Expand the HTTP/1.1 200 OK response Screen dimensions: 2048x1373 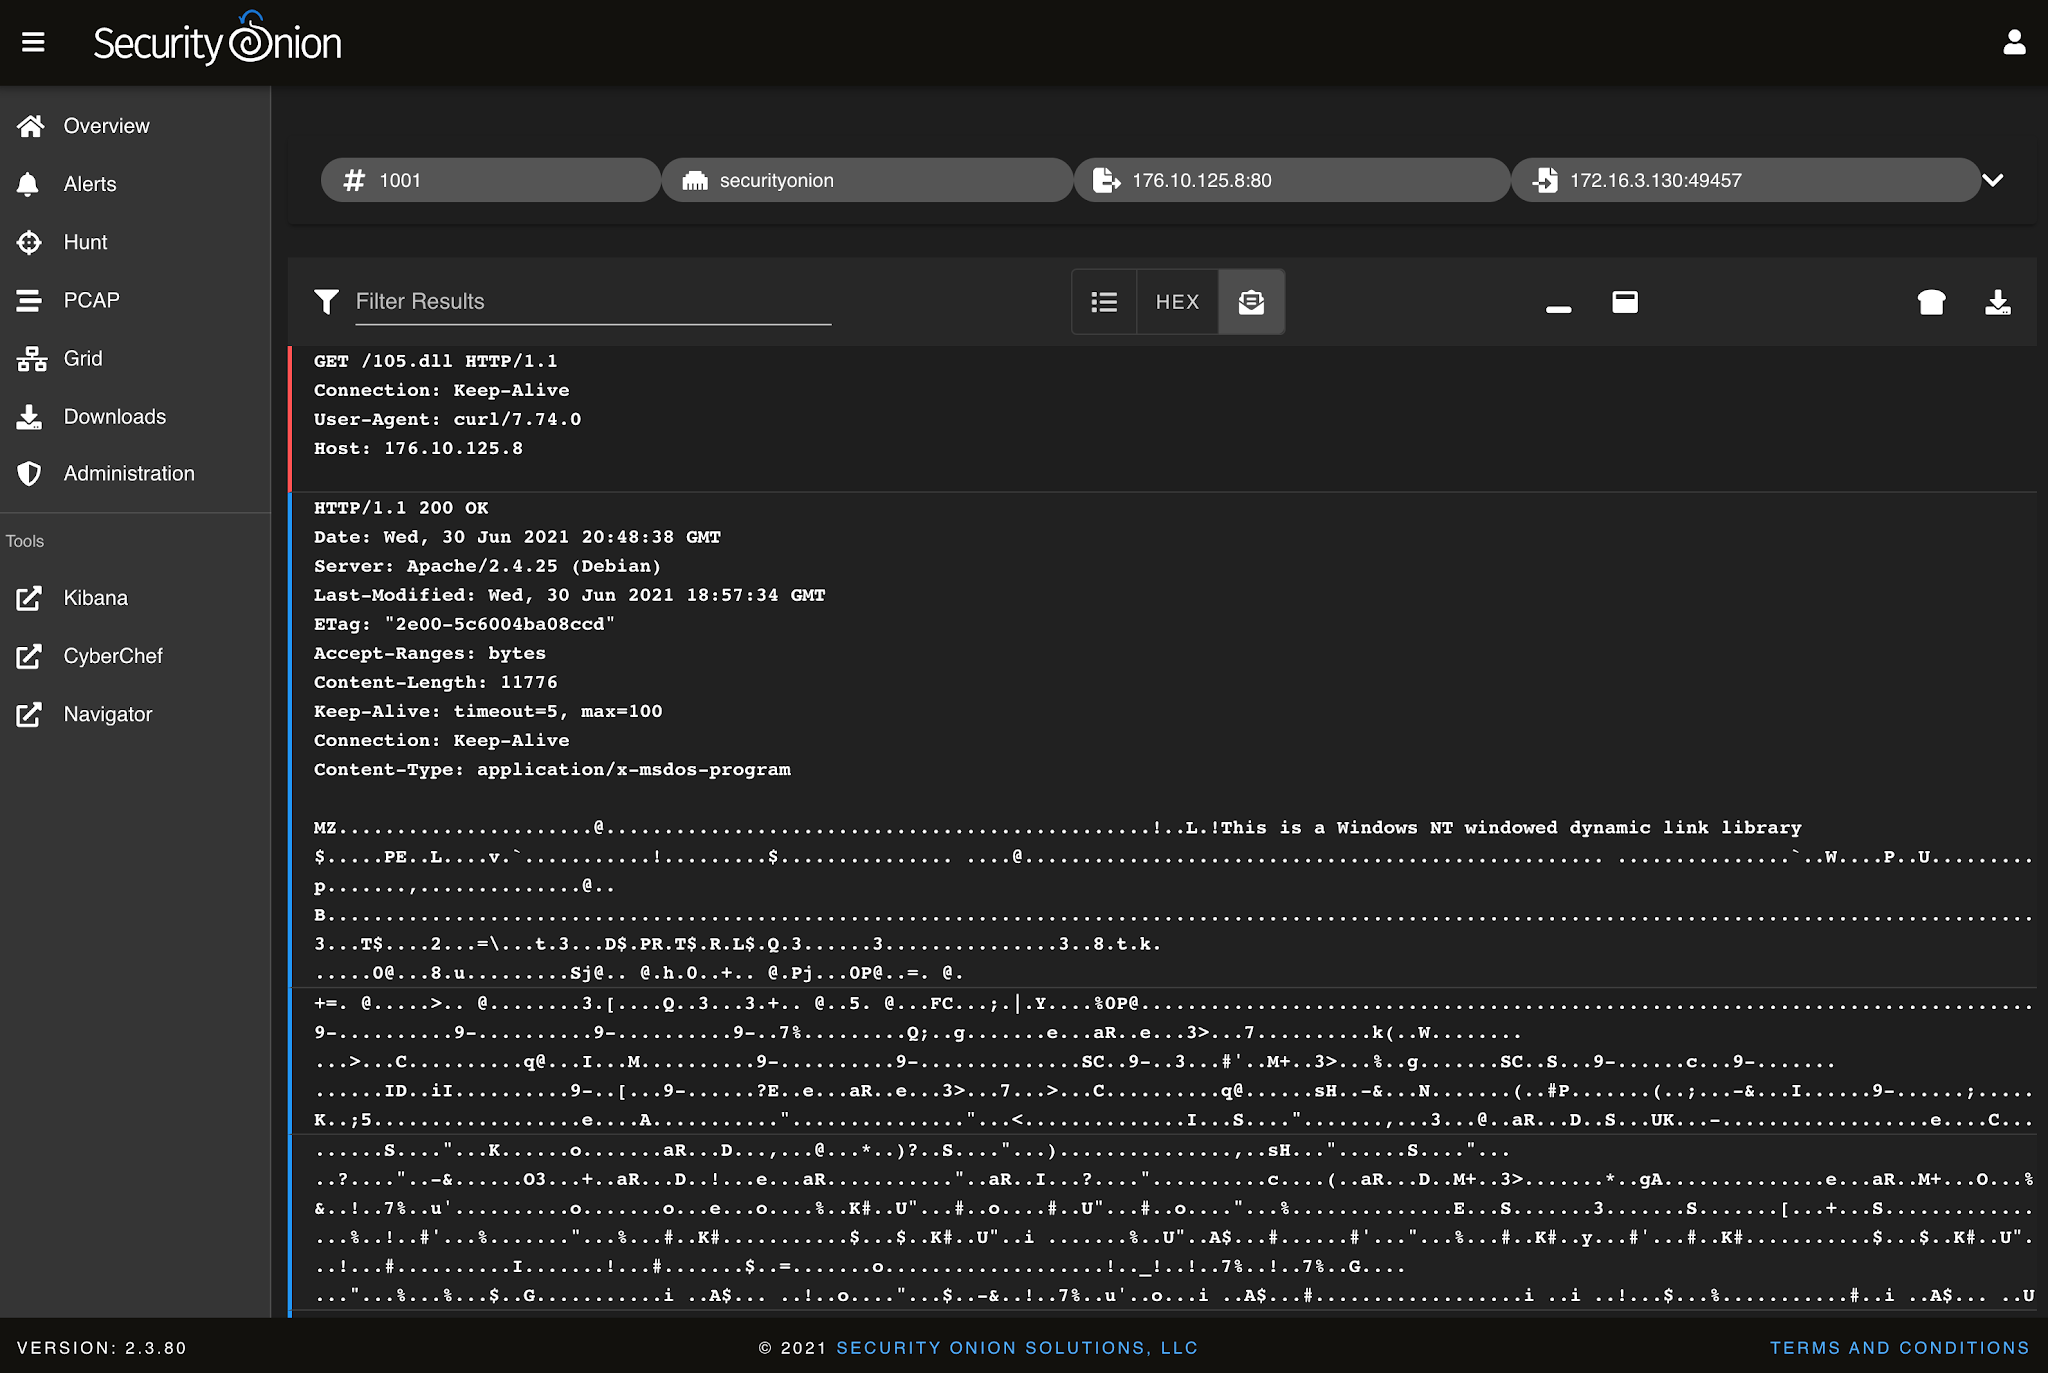point(401,508)
